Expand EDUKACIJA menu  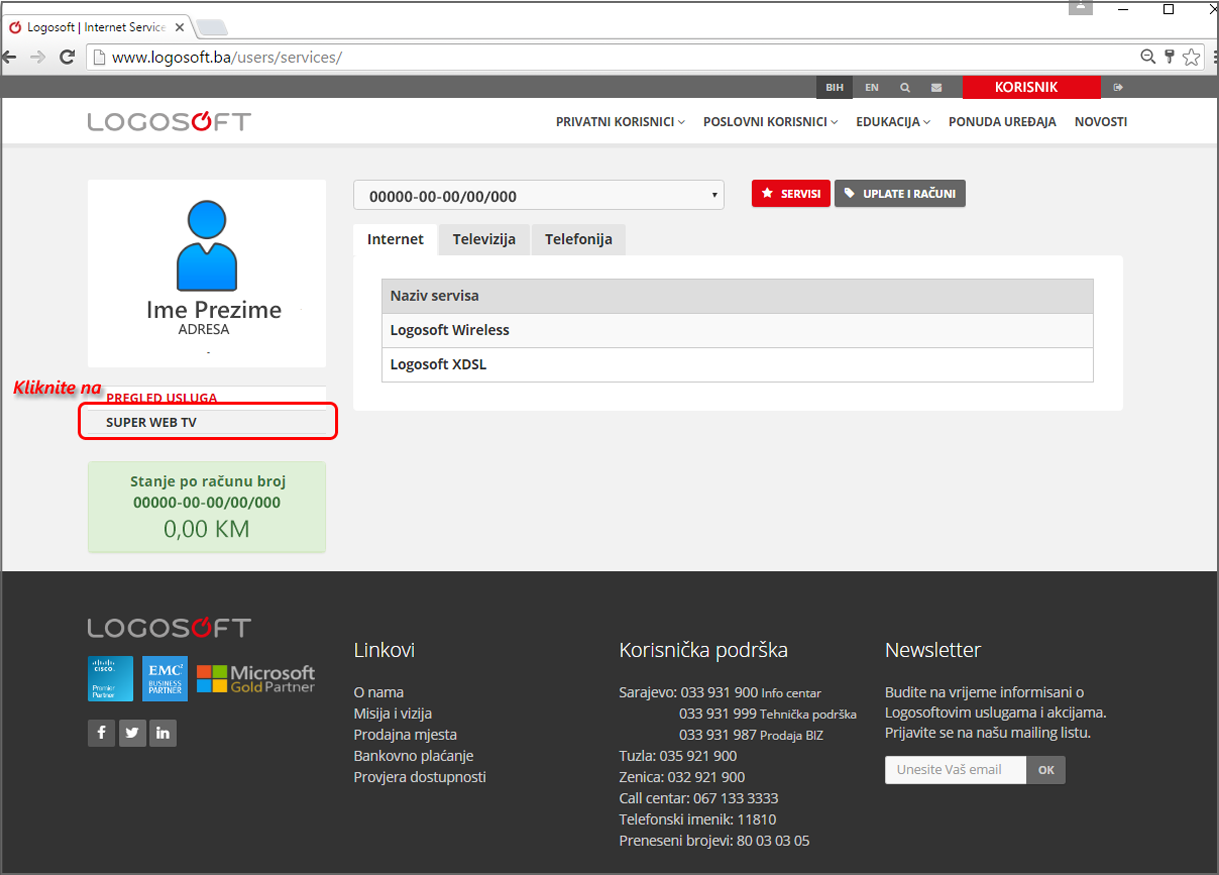click(893, 122)
